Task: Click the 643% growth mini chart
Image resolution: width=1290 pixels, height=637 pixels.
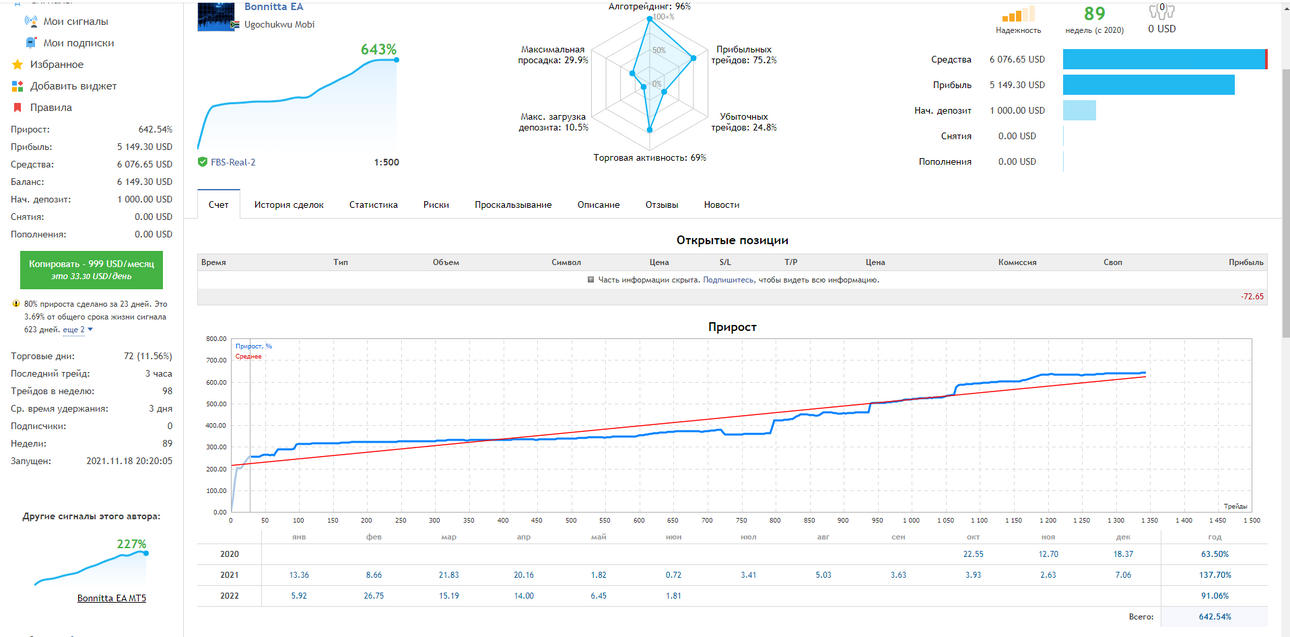Action: 299,104
